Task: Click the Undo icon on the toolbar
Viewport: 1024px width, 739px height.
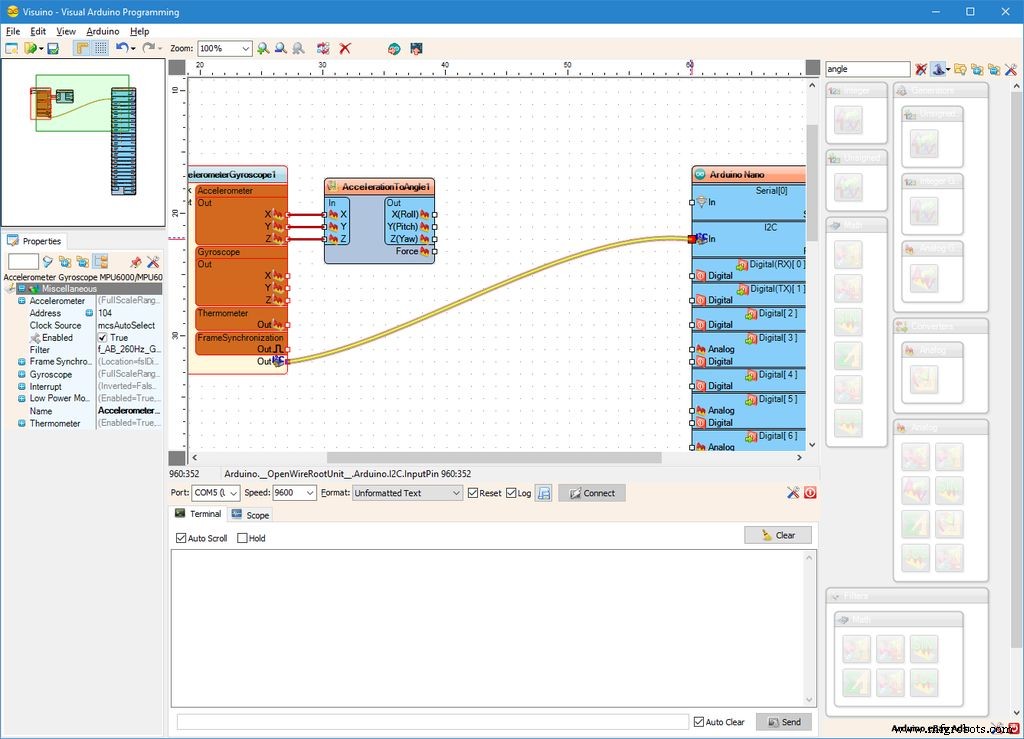Action: pos(120,48)
